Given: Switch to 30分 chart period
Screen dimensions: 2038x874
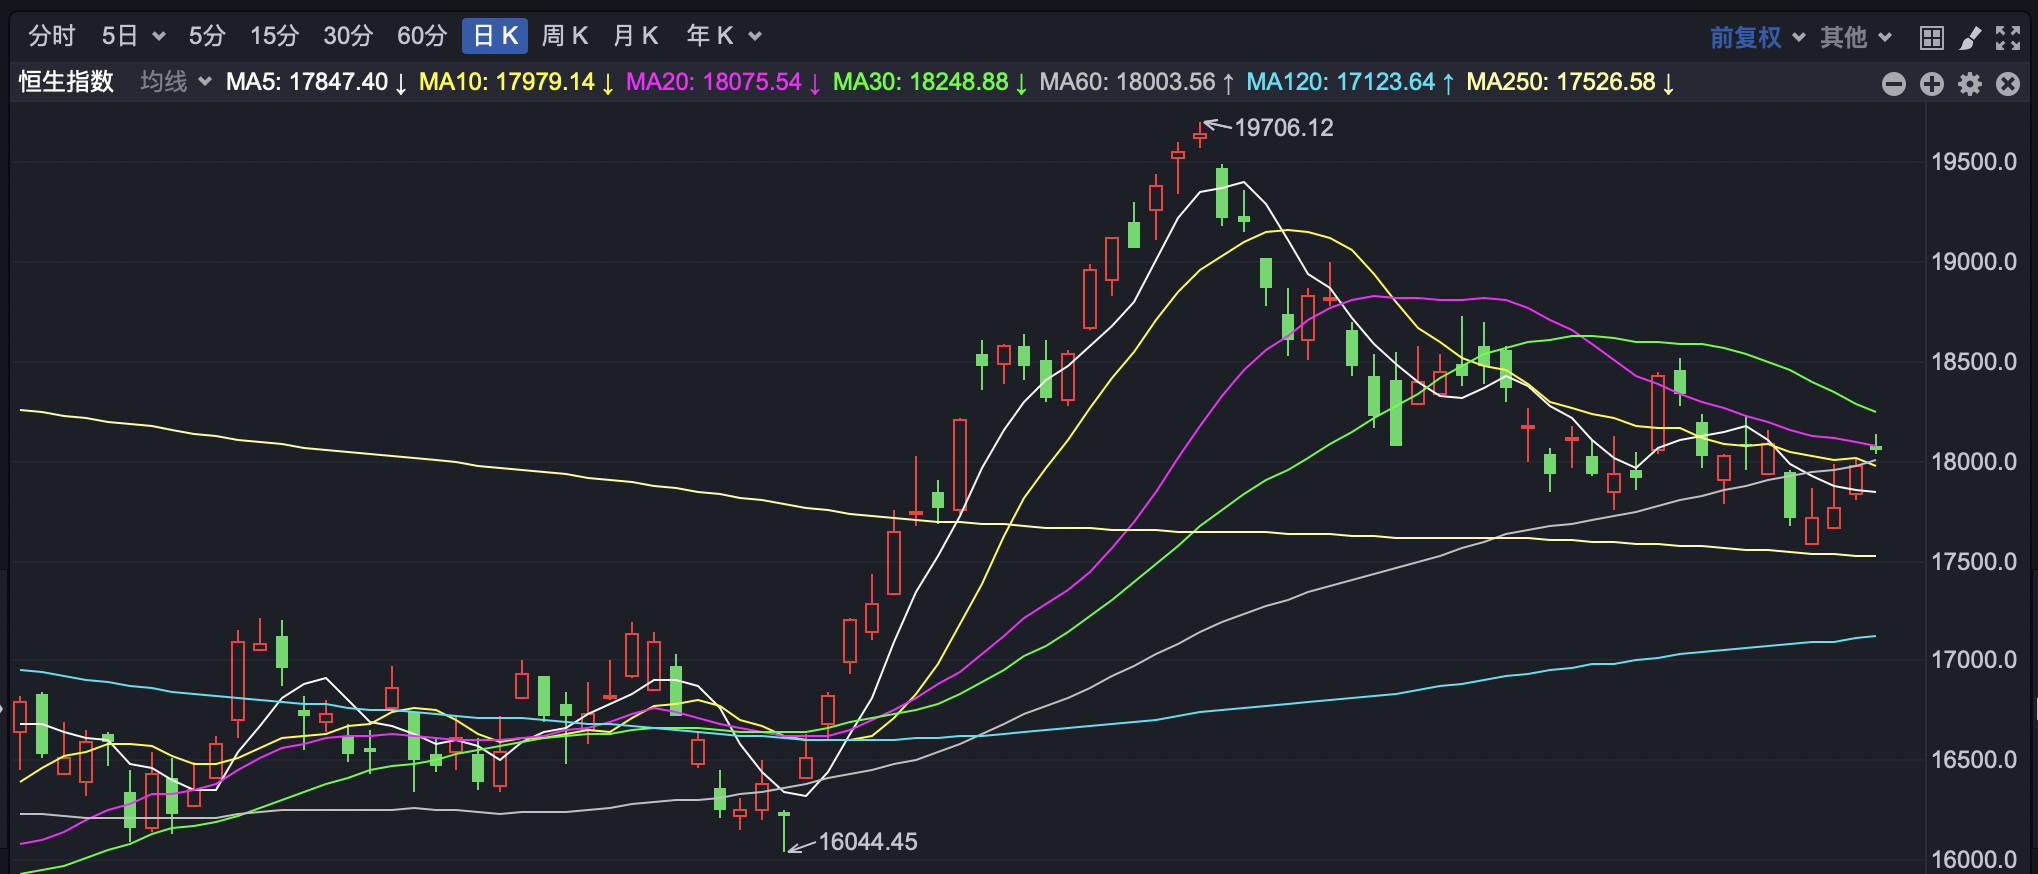Looking at the screenshot, I should click(x=348, y=36).
